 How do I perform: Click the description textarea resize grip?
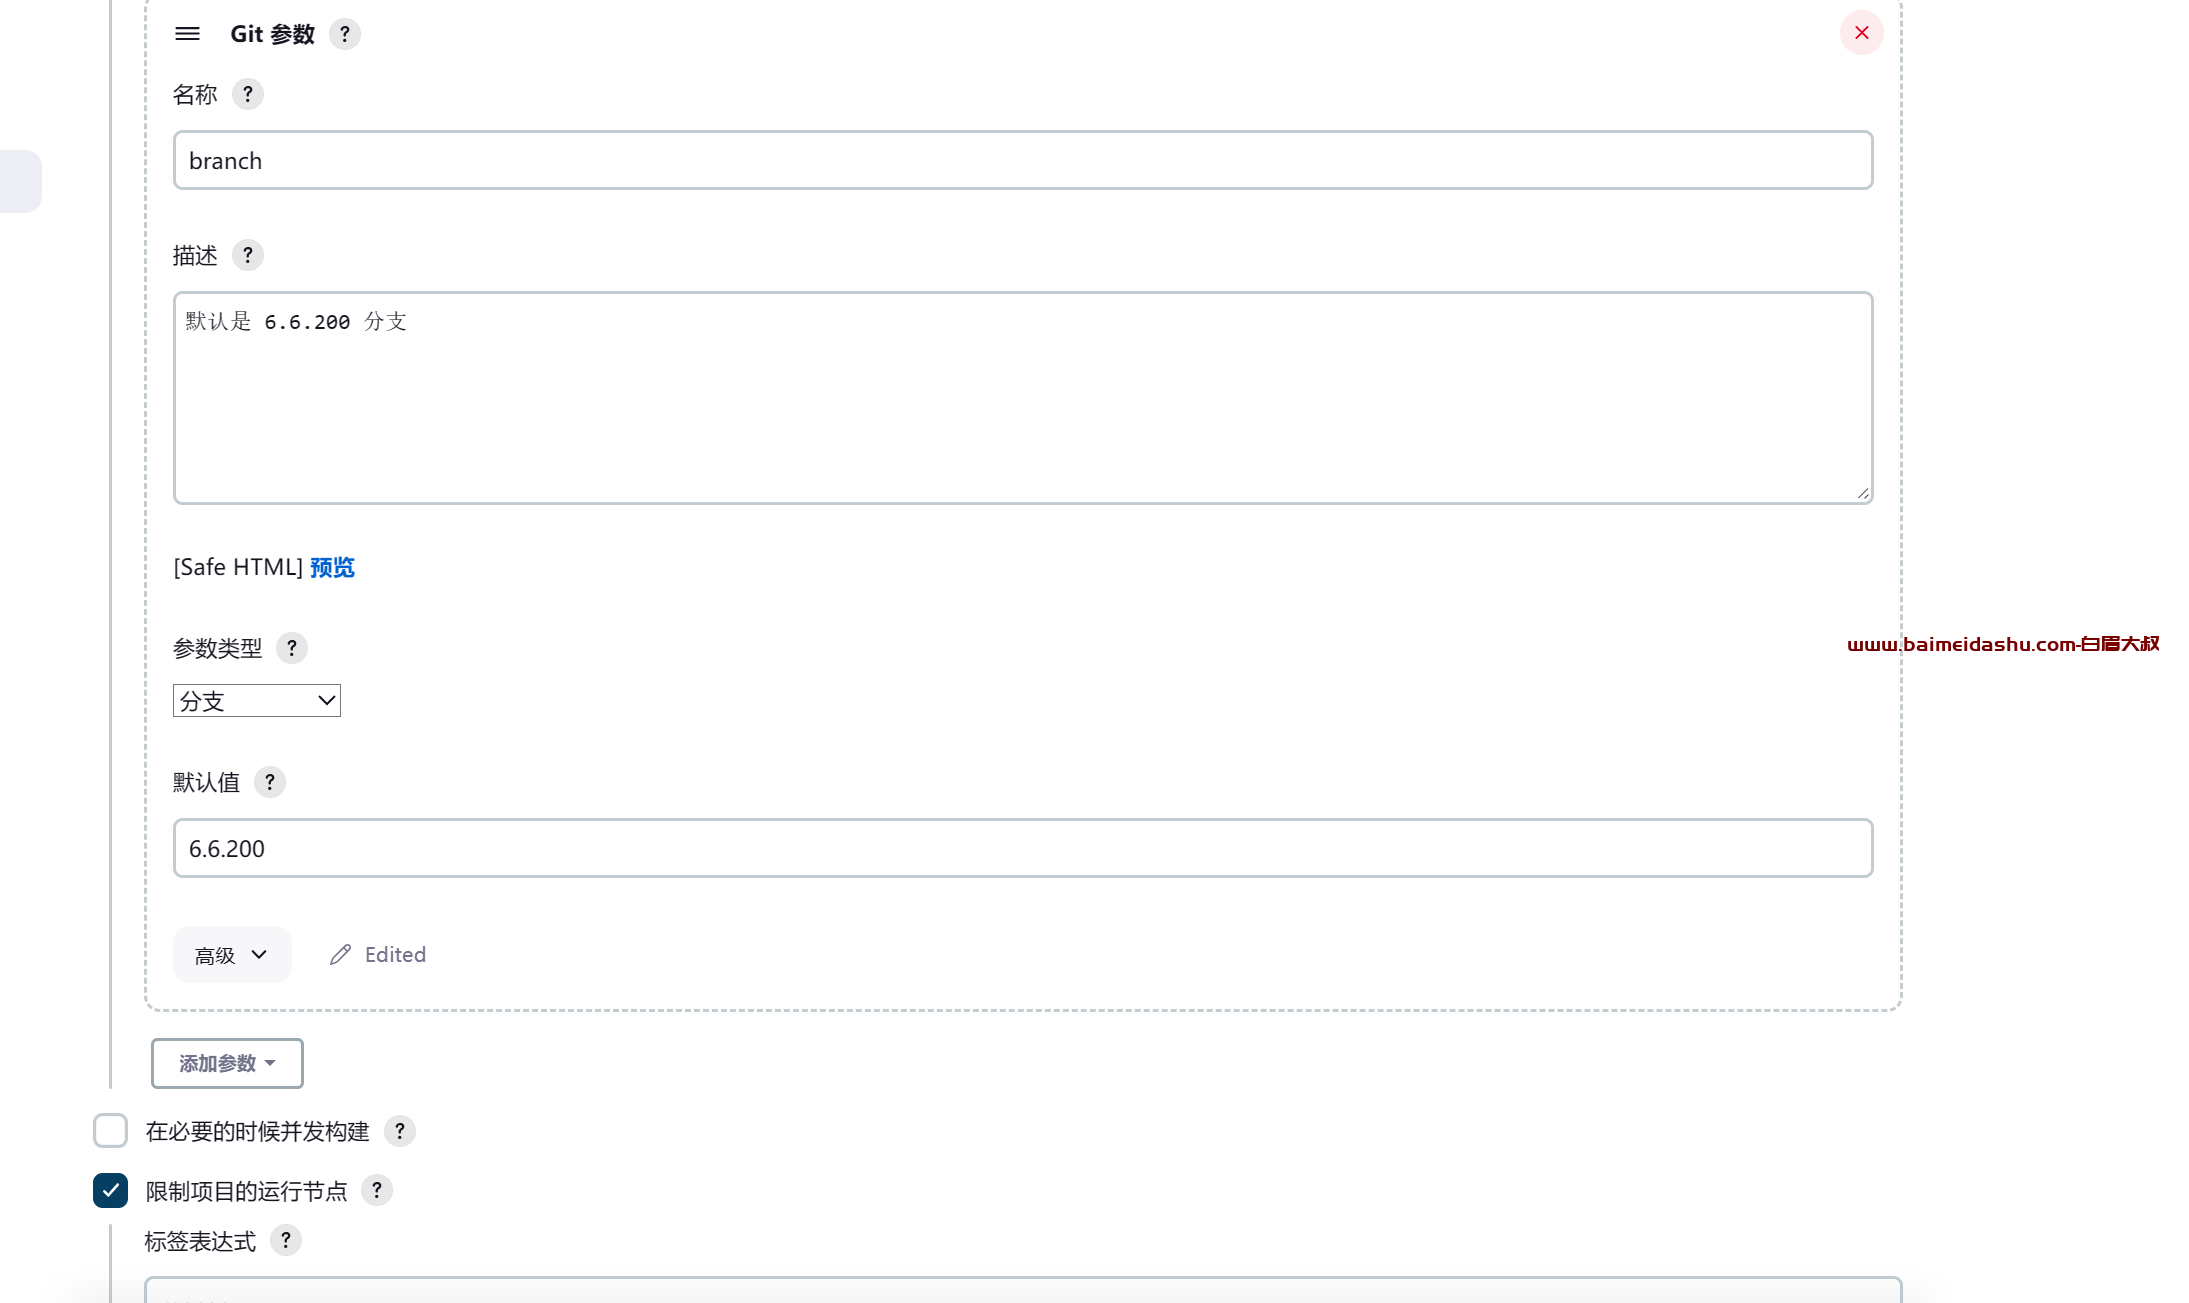point(1862,493)
